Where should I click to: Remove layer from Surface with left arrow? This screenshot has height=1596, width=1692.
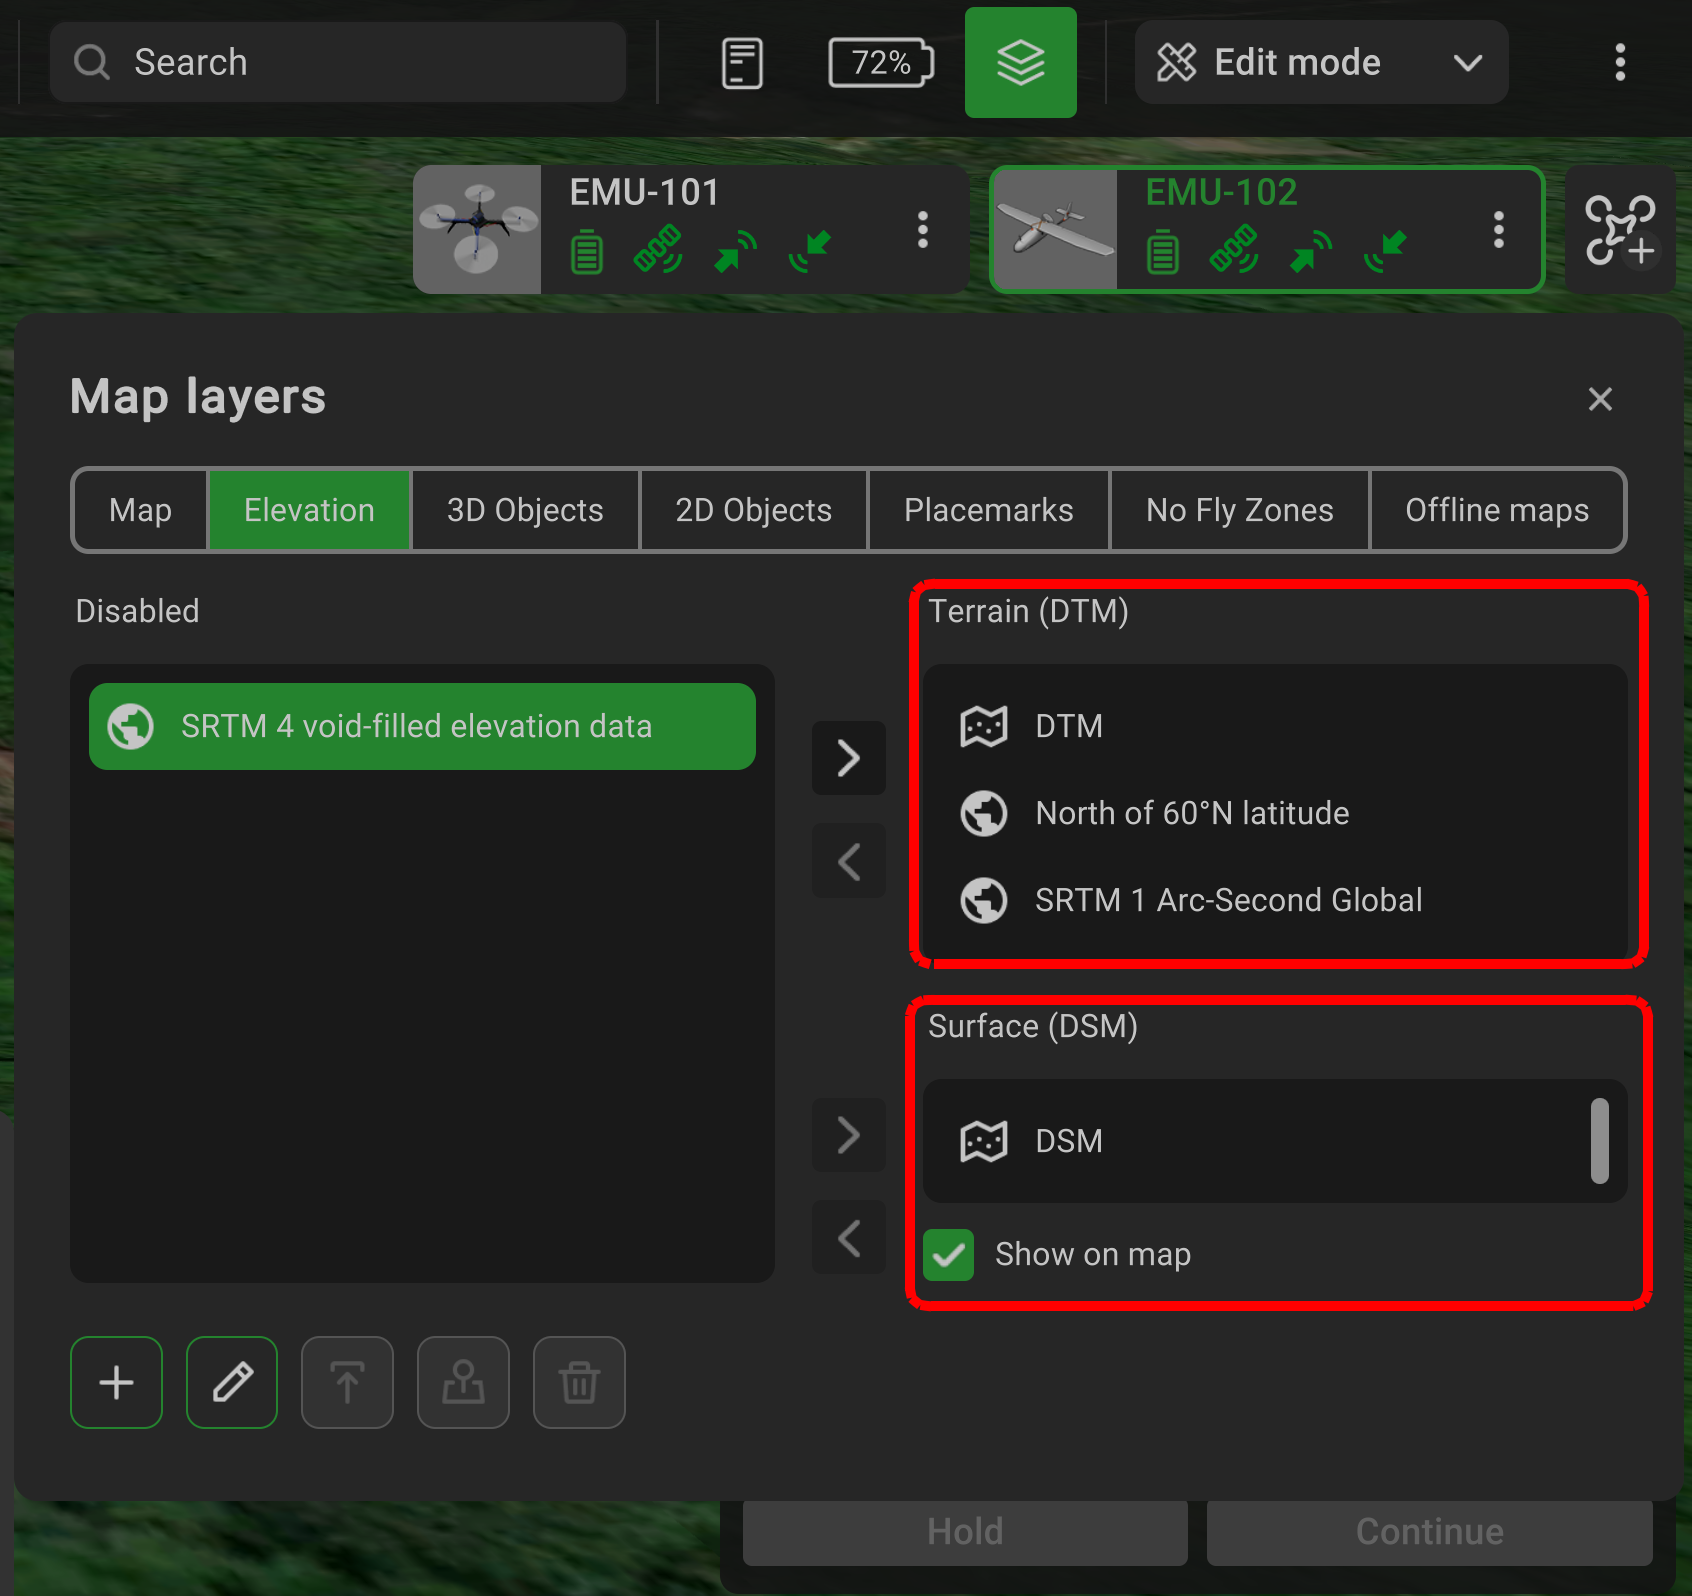tap(849, 1238)
